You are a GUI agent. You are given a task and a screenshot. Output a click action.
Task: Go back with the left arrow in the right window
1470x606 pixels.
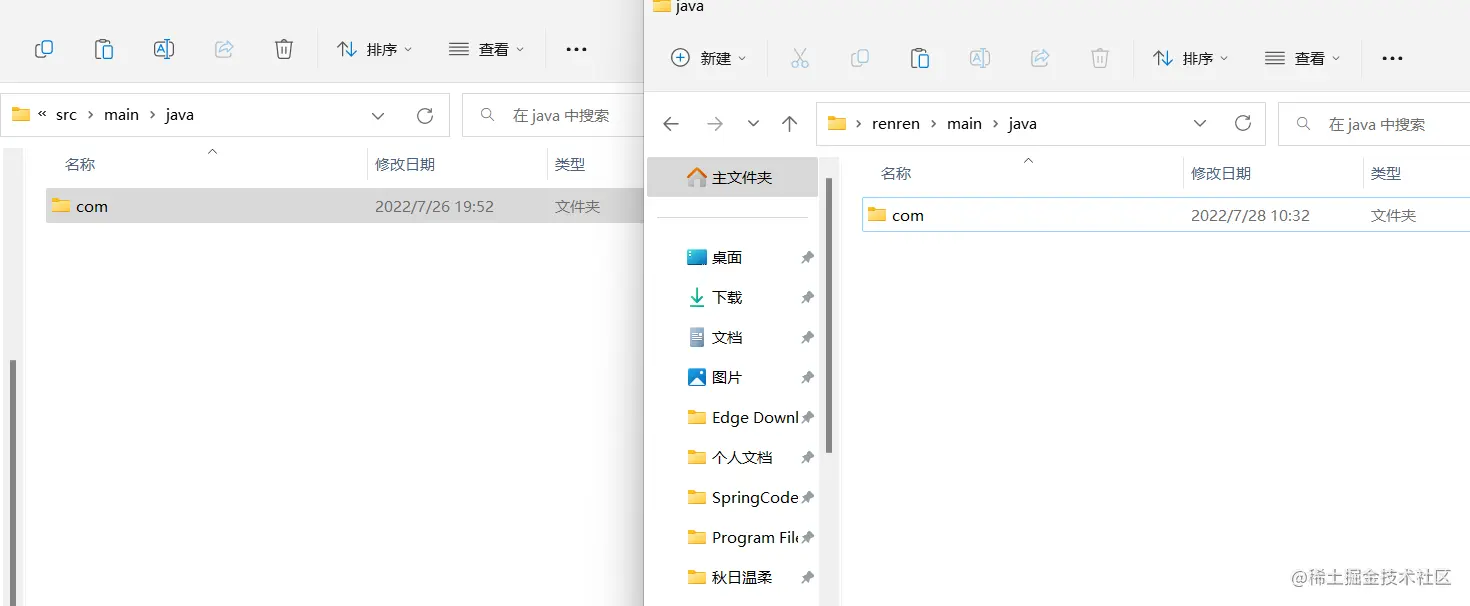(671, 124)
